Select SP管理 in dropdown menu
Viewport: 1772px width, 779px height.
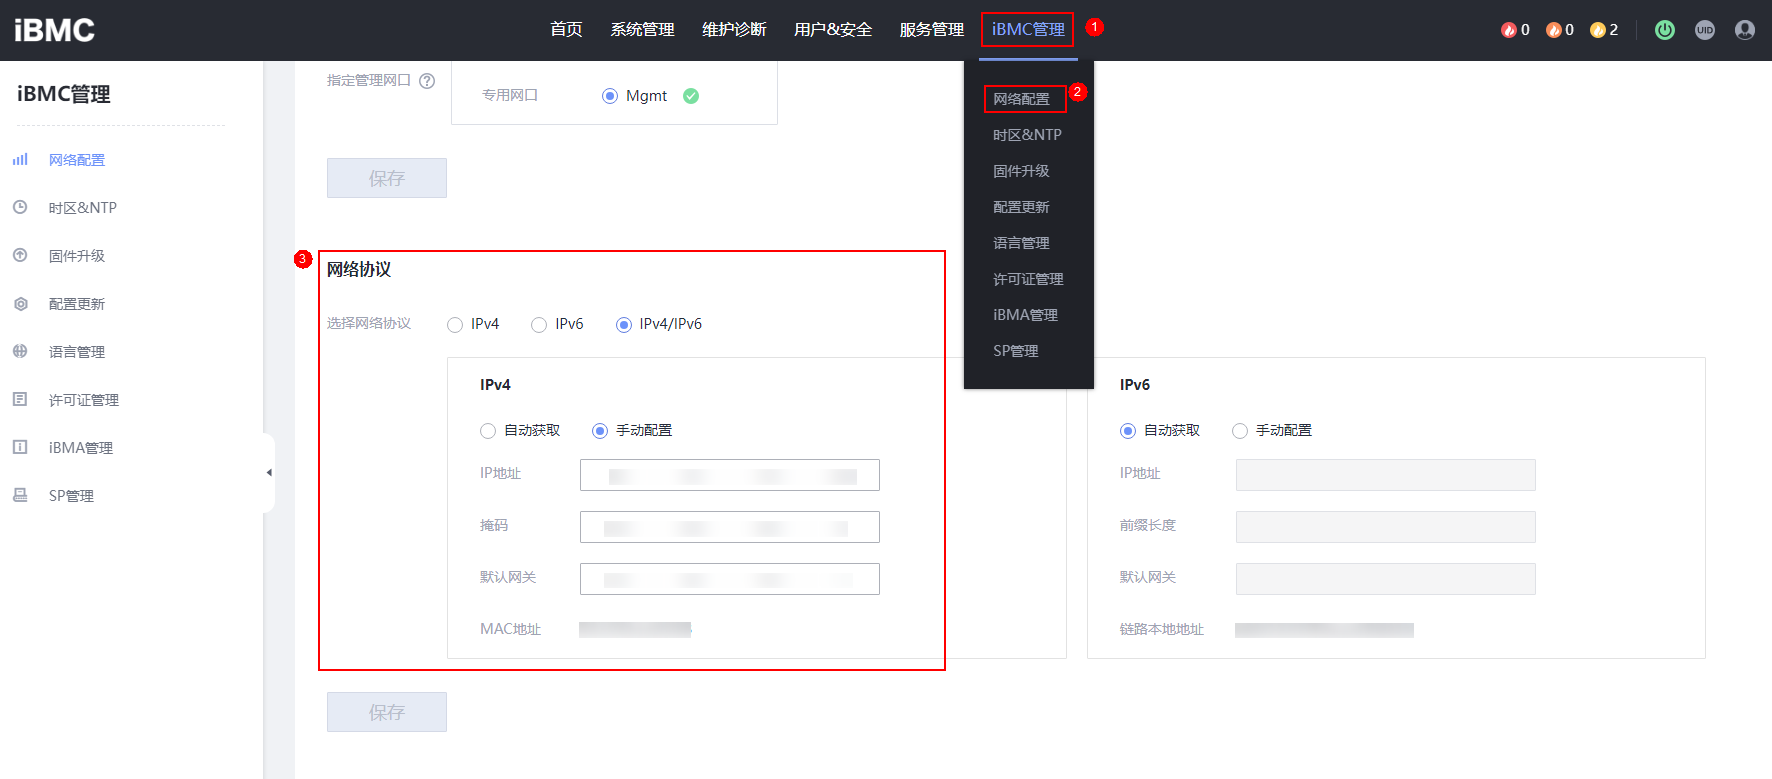tap(1015, 351)
